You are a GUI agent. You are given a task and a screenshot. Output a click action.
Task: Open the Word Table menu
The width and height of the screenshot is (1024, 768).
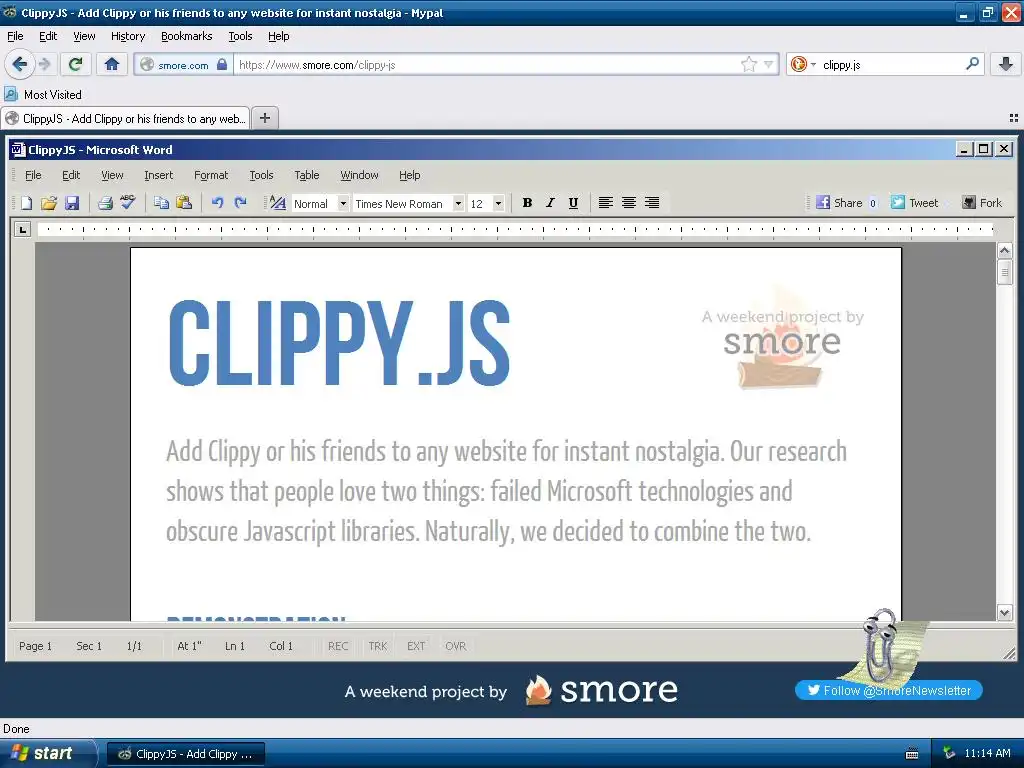coord(306,175)
